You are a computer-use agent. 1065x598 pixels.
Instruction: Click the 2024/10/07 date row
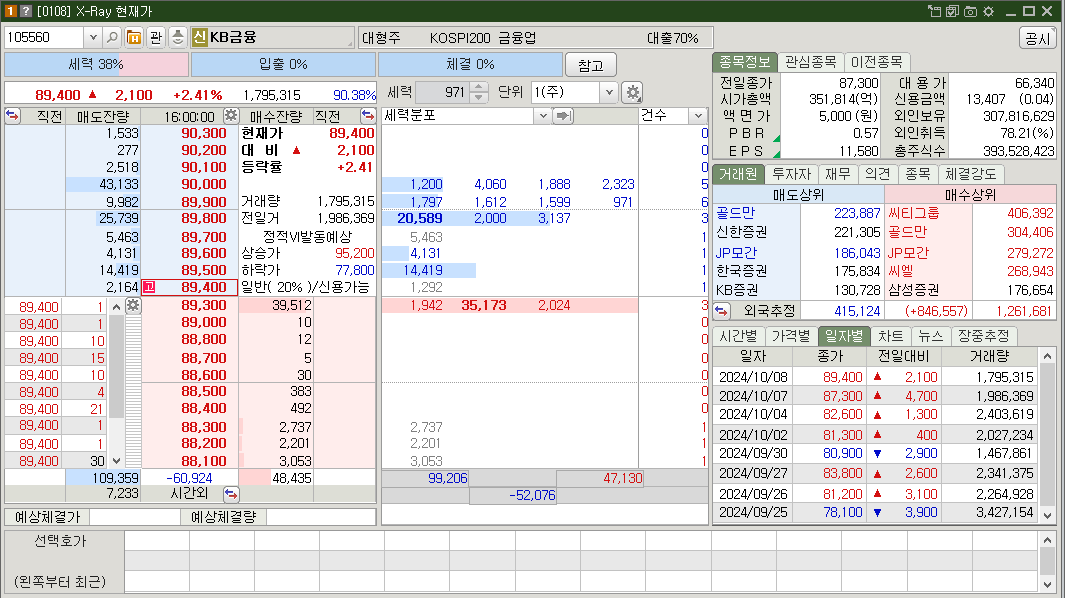[876, 395]
